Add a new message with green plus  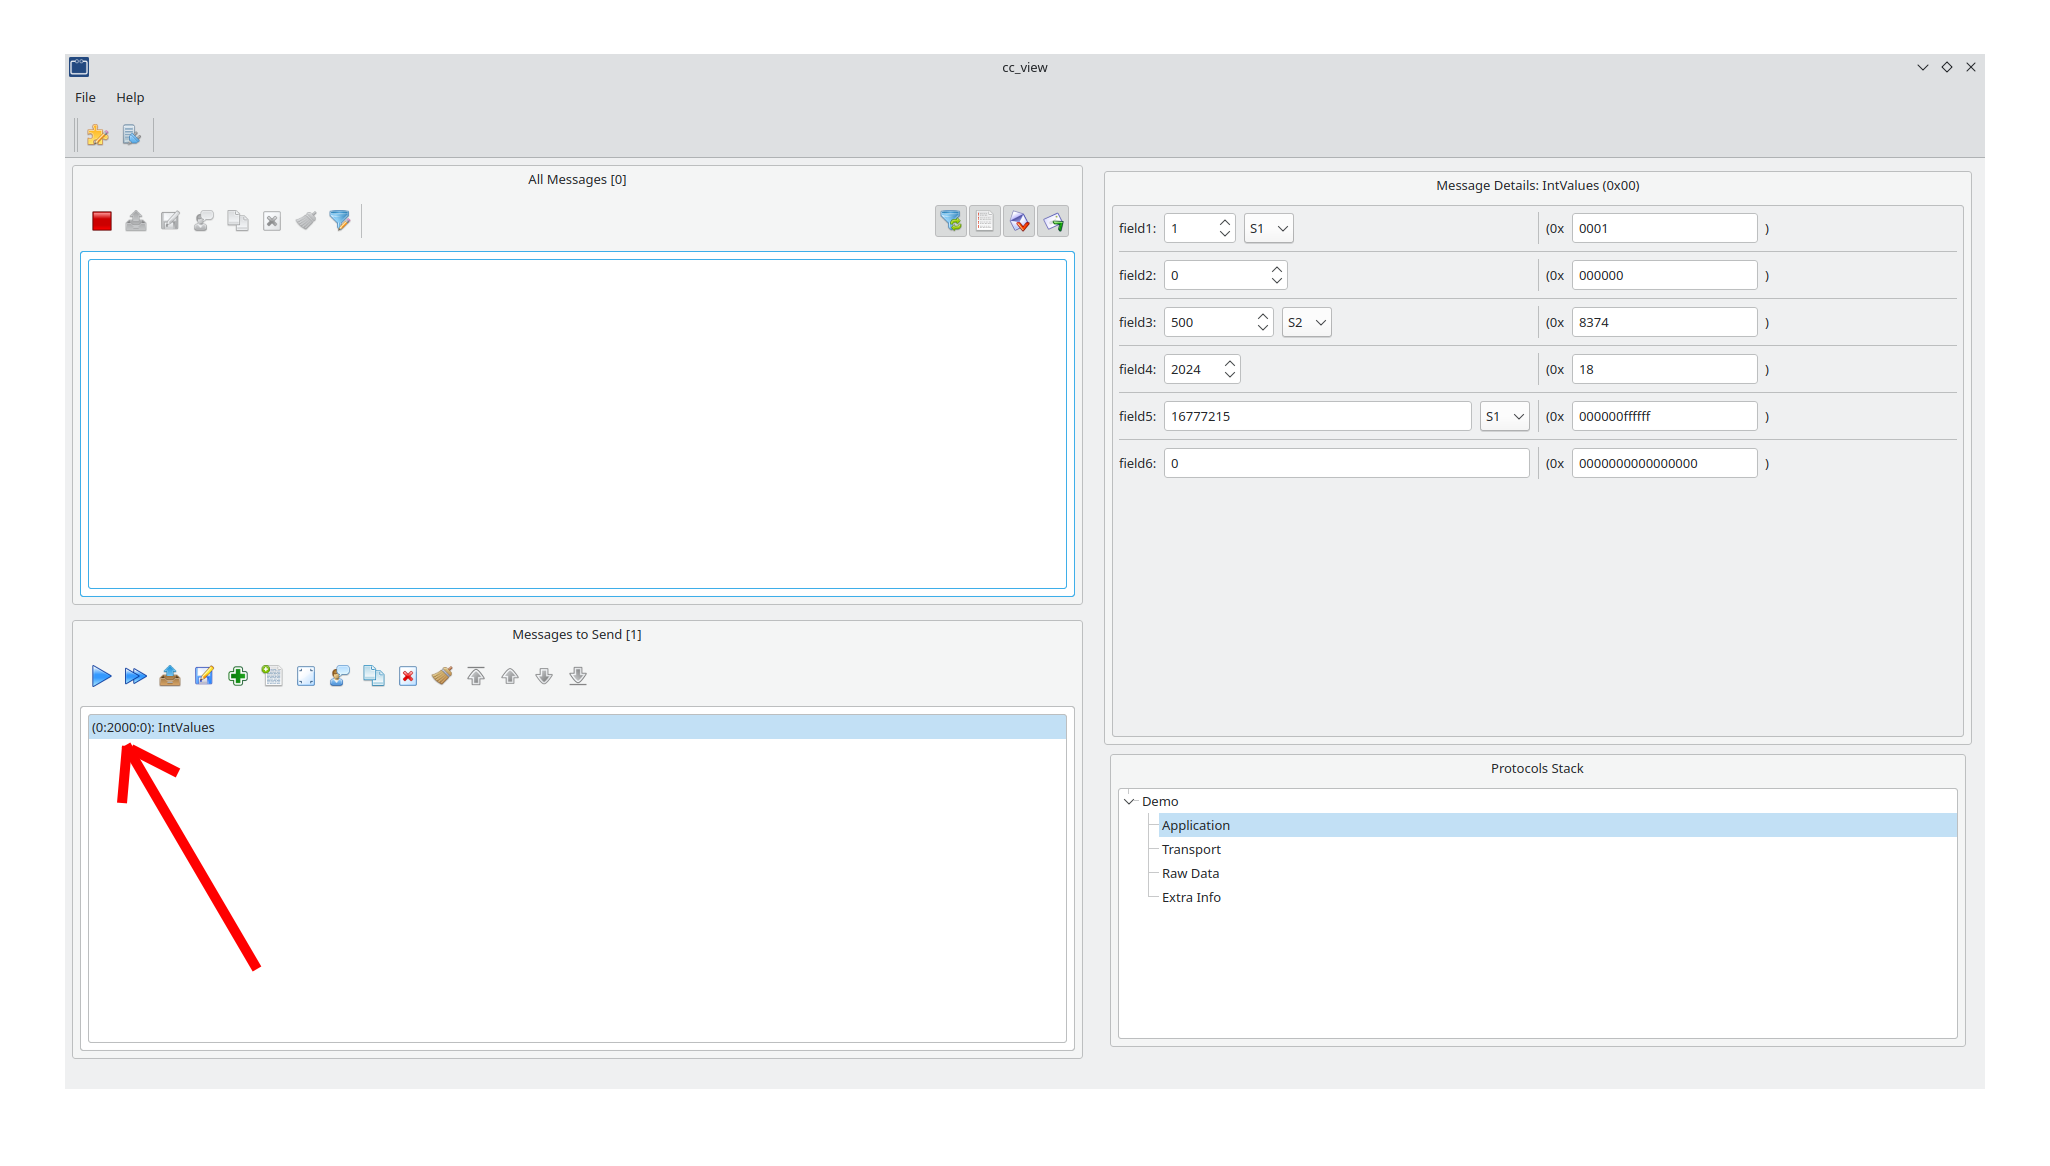[x=238, y=676]
